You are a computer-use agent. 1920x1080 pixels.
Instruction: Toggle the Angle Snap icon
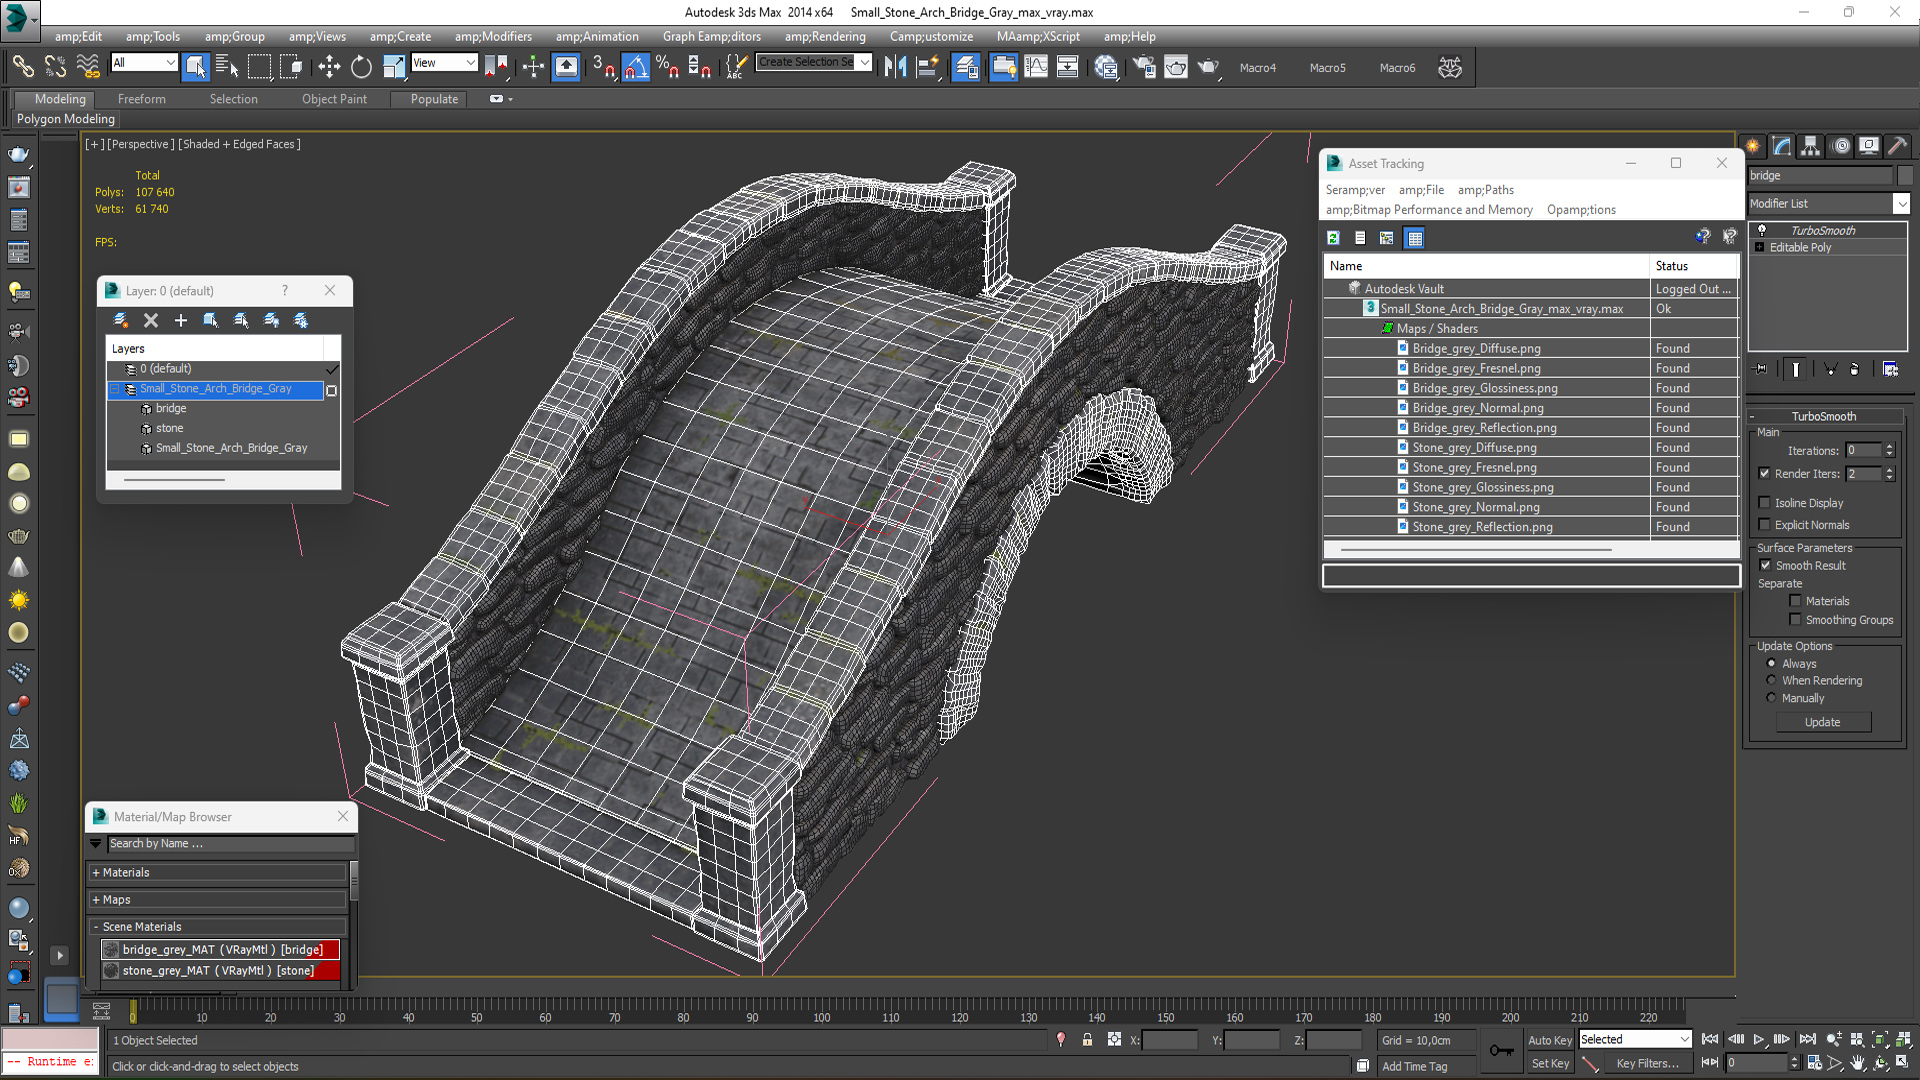636,67
